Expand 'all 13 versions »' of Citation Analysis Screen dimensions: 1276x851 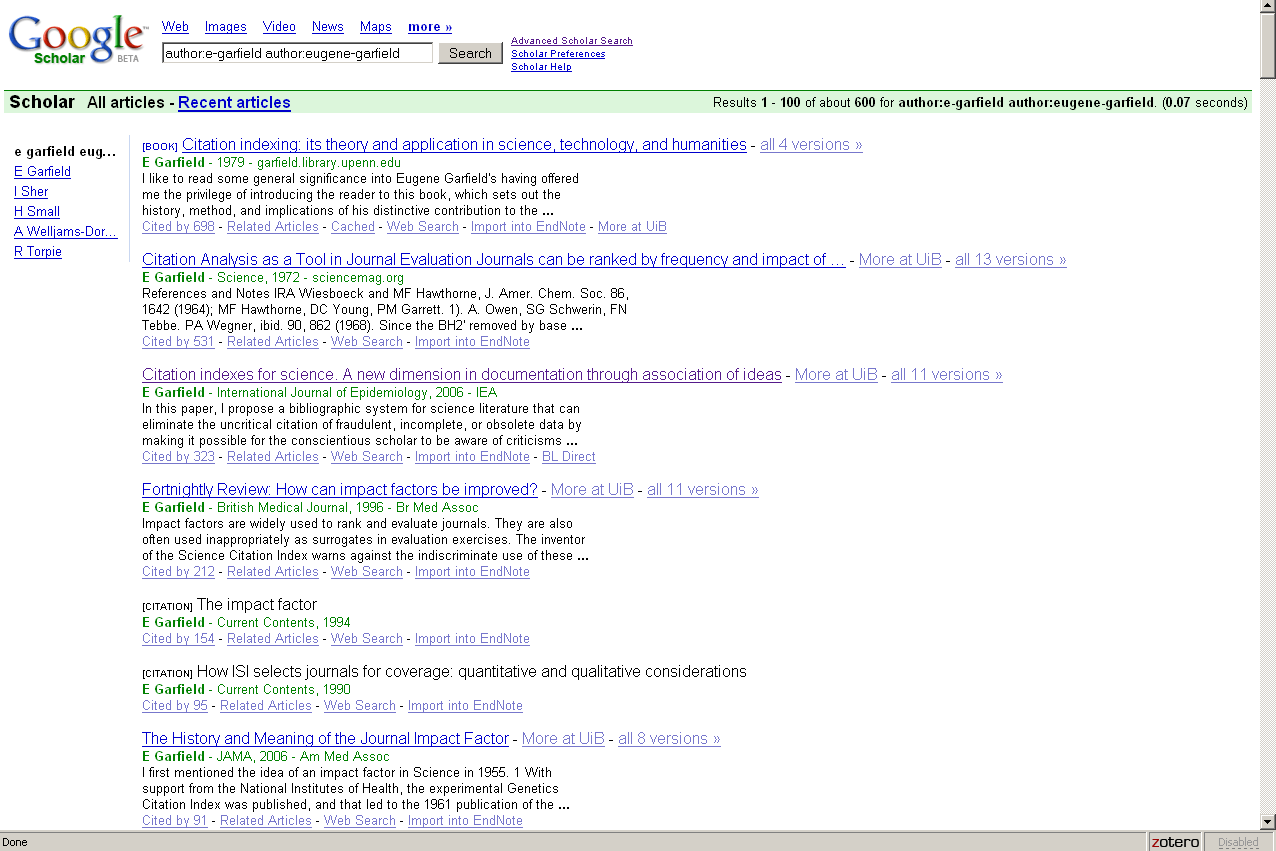(x=1010, y=260)
